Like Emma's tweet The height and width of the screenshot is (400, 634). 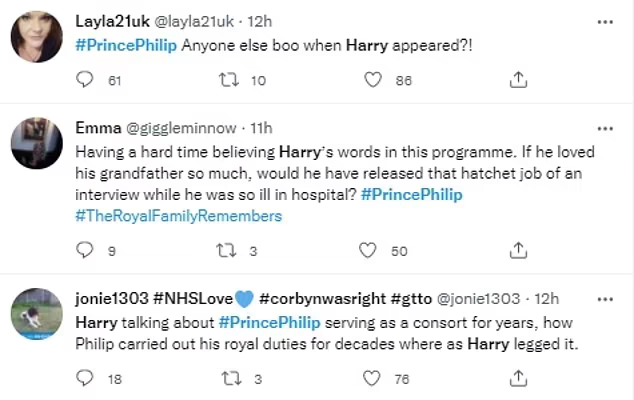point(369,251)
